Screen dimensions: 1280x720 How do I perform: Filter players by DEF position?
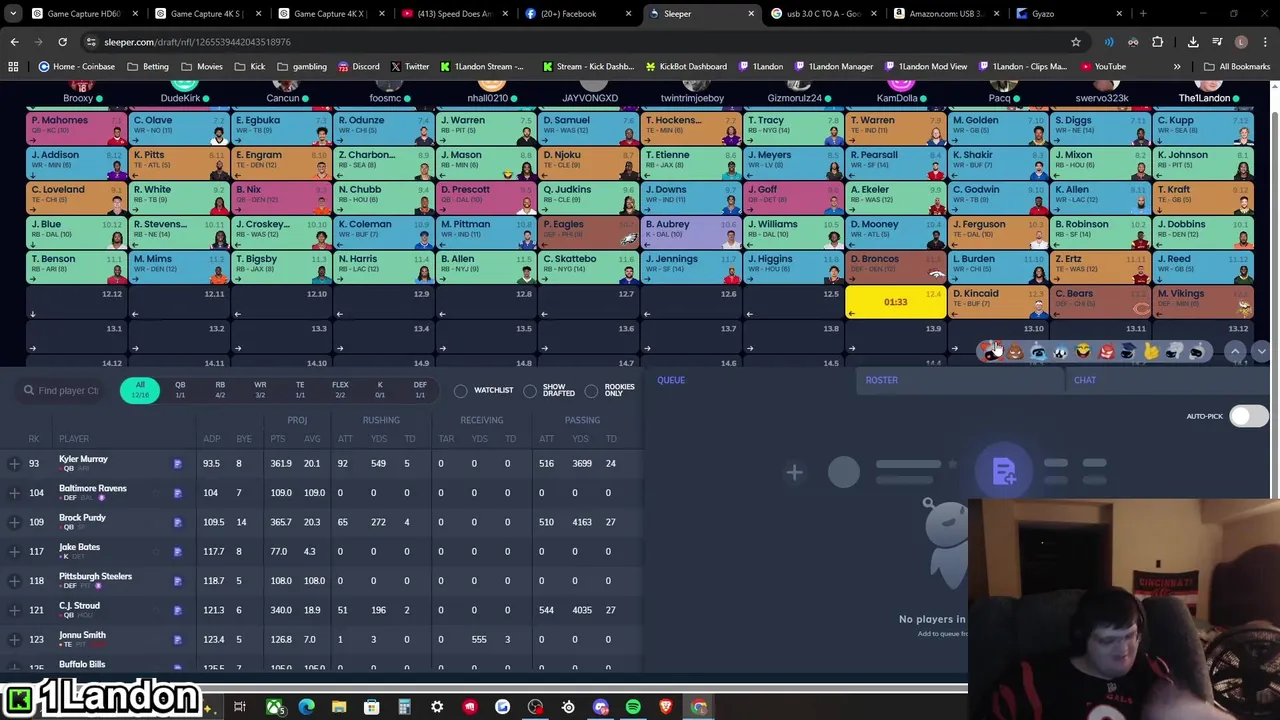[420, 390]
